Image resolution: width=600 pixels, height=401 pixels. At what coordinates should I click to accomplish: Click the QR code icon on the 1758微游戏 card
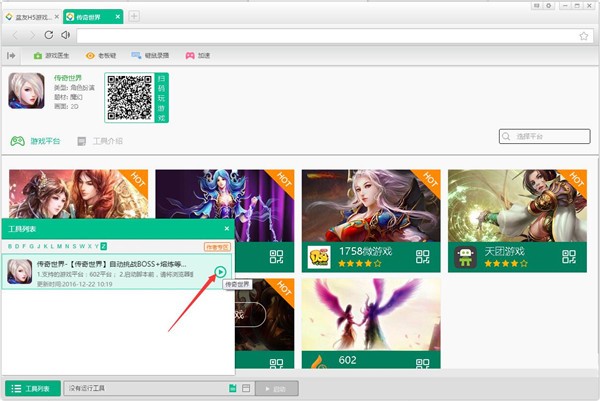pyautogui.click(x=422, y=257)
